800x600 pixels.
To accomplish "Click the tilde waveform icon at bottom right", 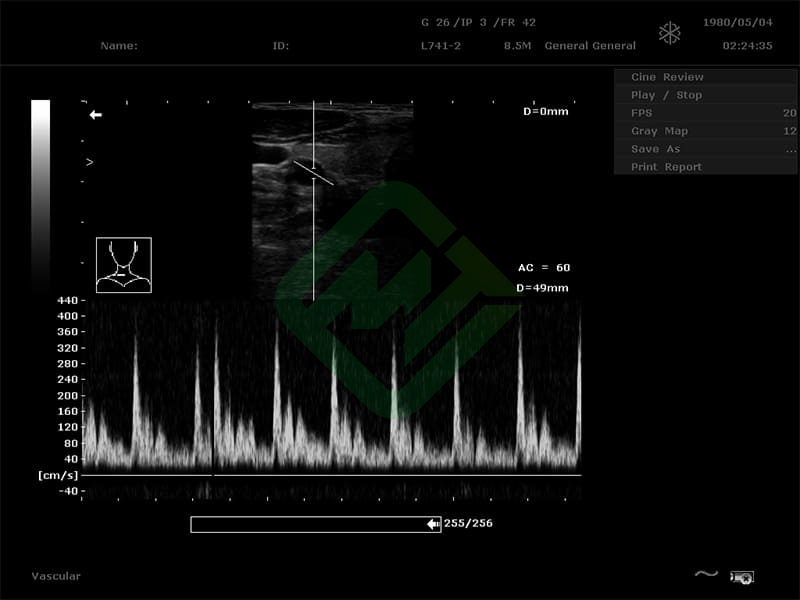I will coord(706,574).
